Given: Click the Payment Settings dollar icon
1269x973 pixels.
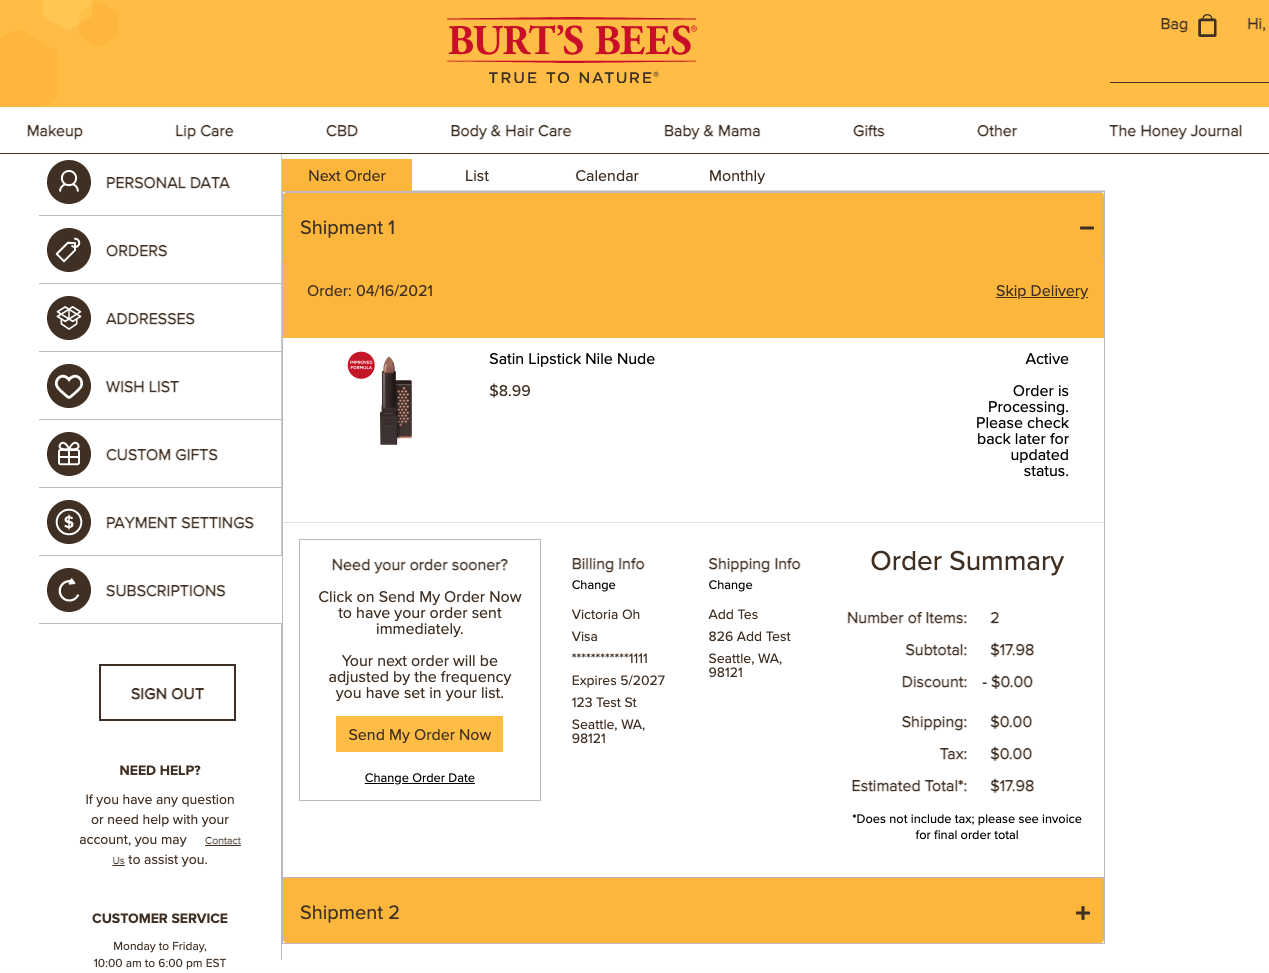Looking at the screenshot, I should (69, 522).
